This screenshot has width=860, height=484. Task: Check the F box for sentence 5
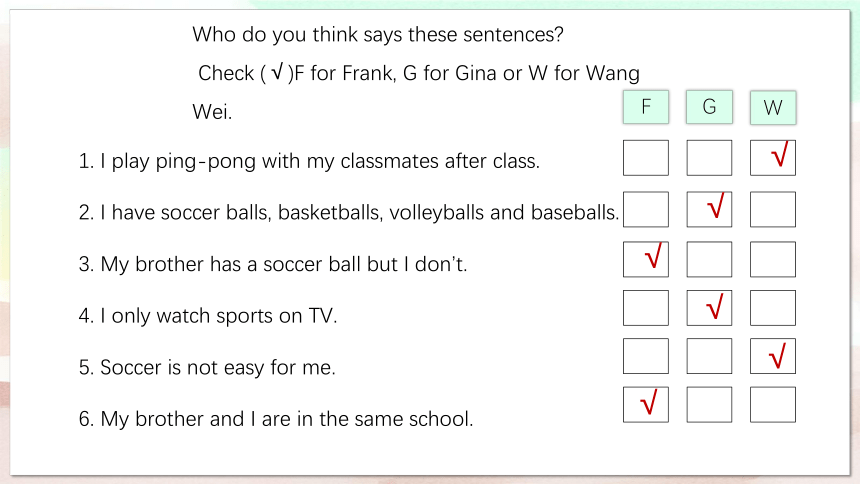point(646,356)
